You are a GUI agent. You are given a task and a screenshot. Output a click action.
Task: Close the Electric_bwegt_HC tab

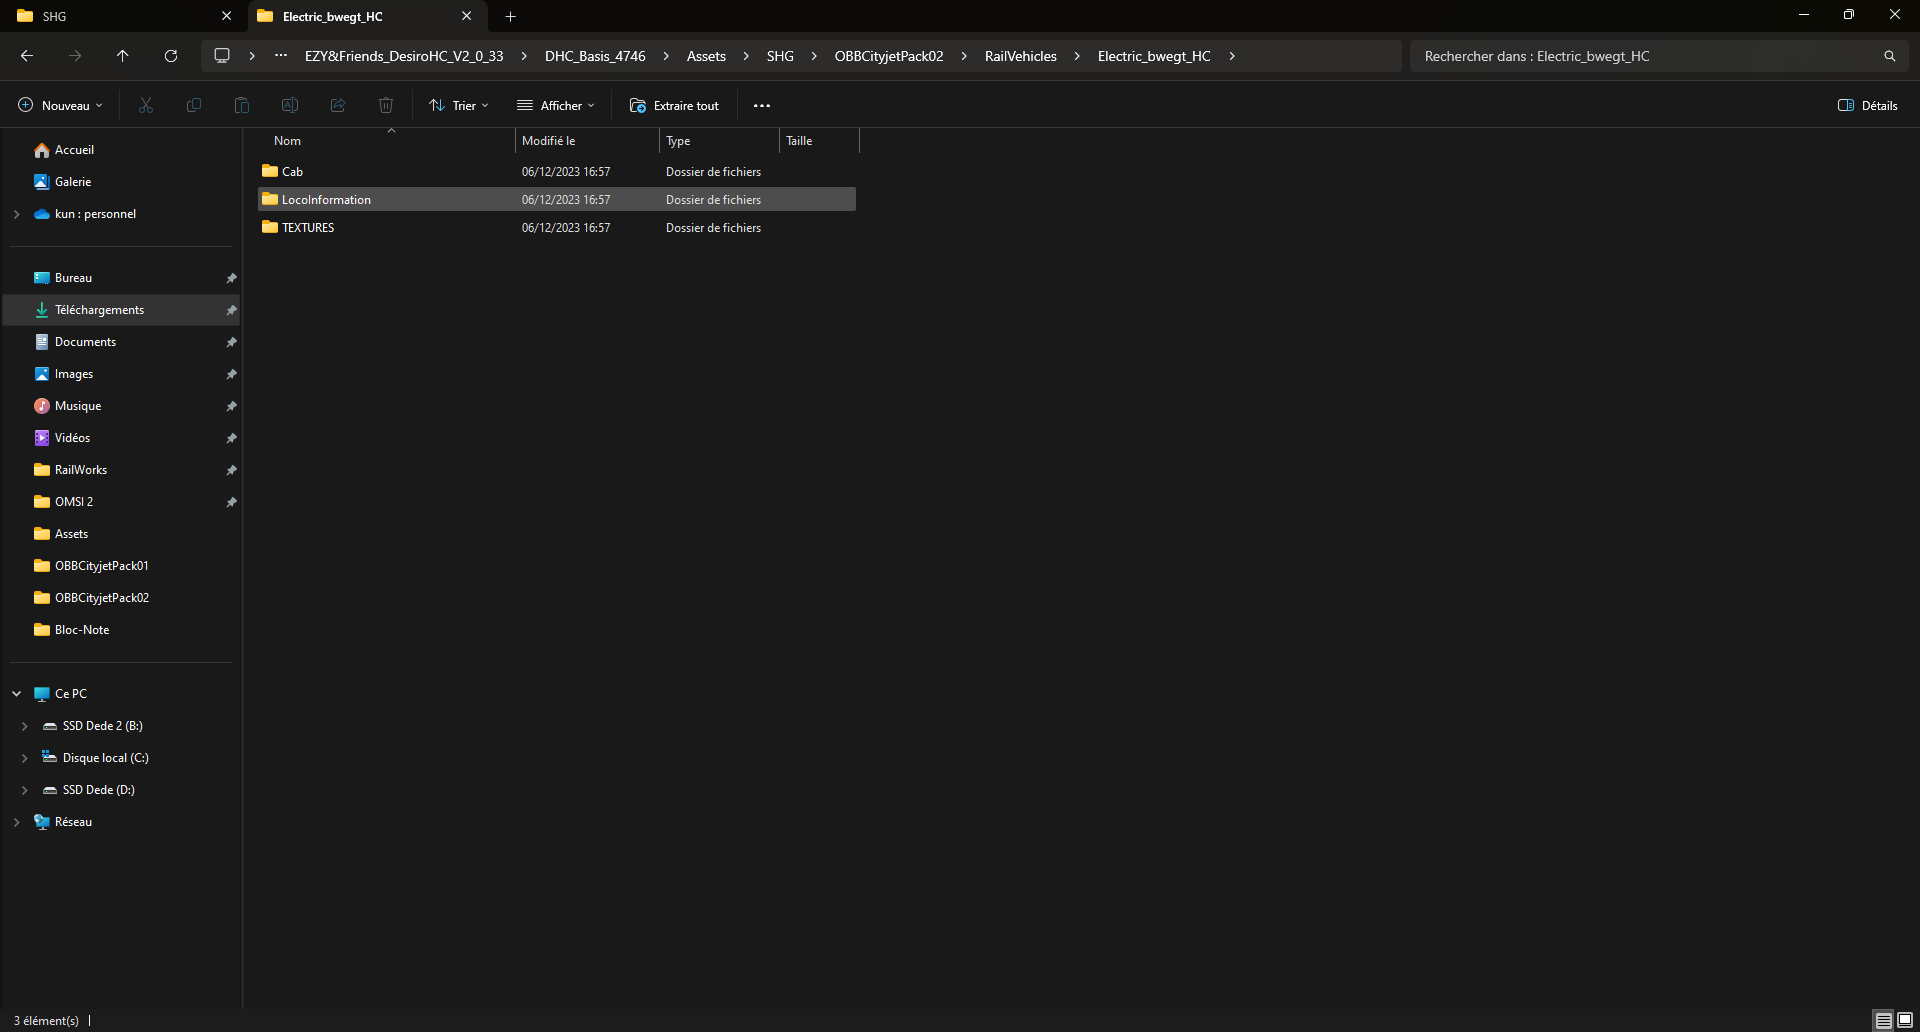coord(466,16)
